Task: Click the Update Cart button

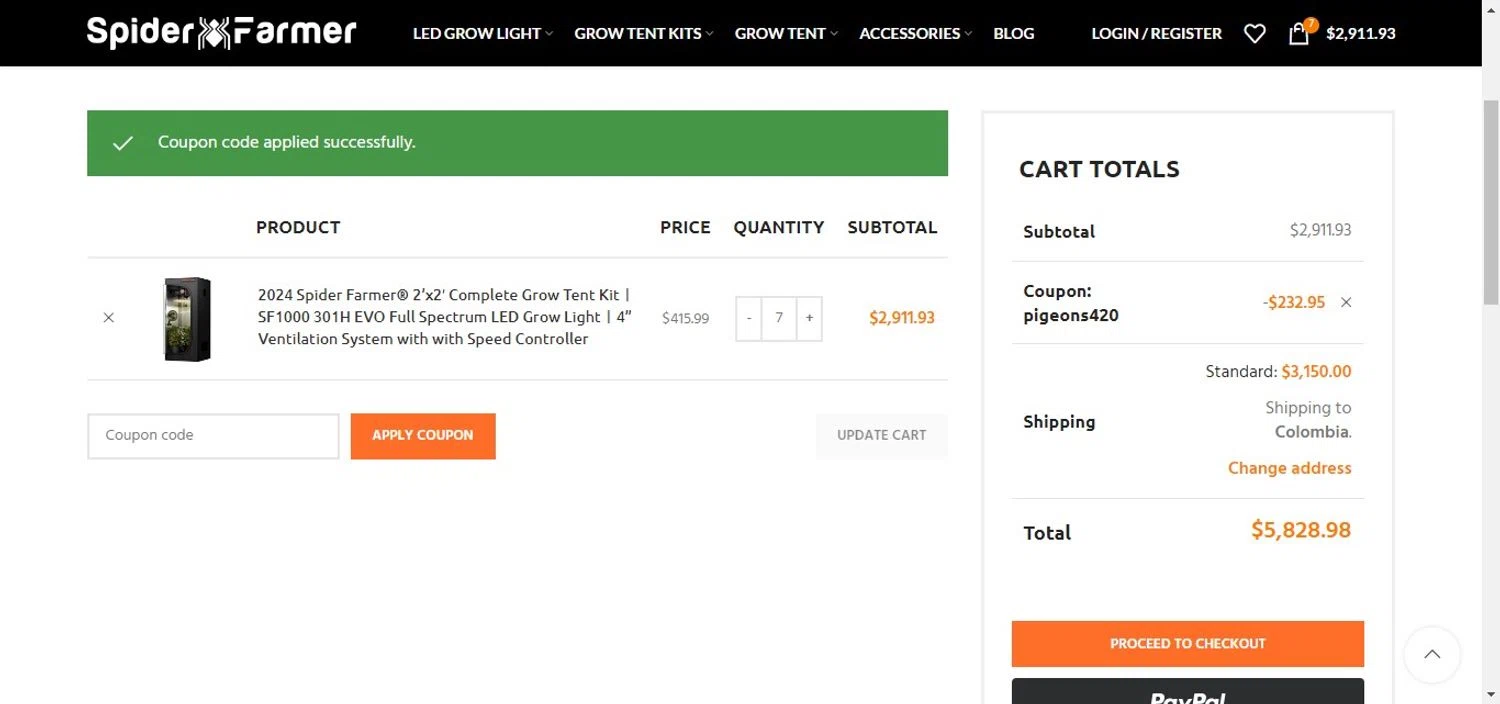Action: (881, 436)
